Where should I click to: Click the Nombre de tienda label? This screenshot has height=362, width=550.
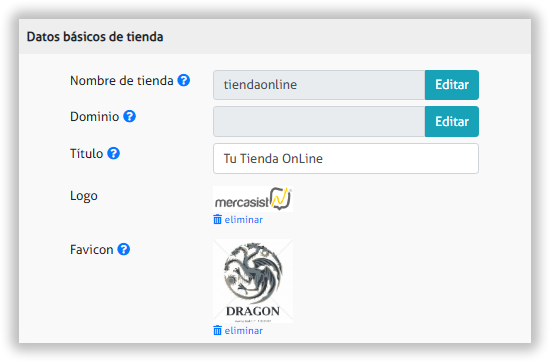(122, 81)
